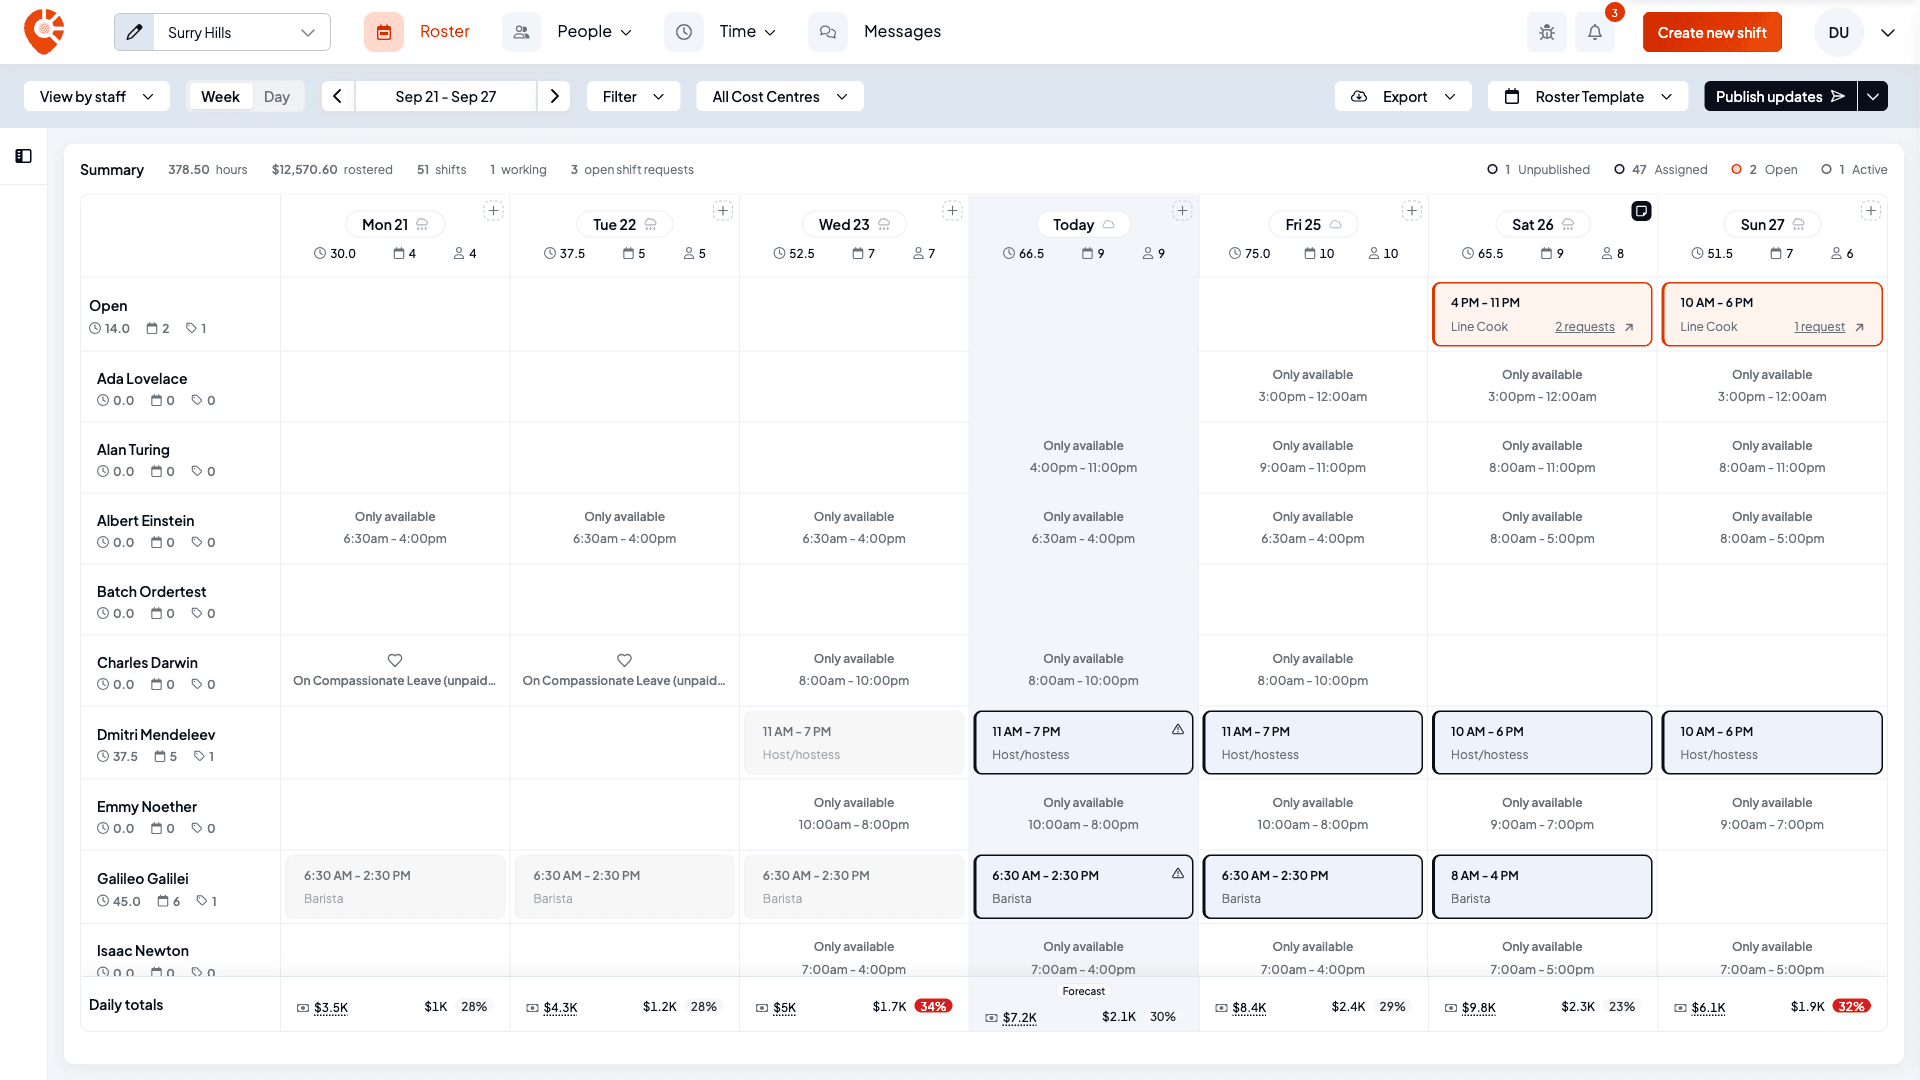The image size is (1920, 1080).
Task: Expand All Cost Centres dropdown
Action: point(780,96)
